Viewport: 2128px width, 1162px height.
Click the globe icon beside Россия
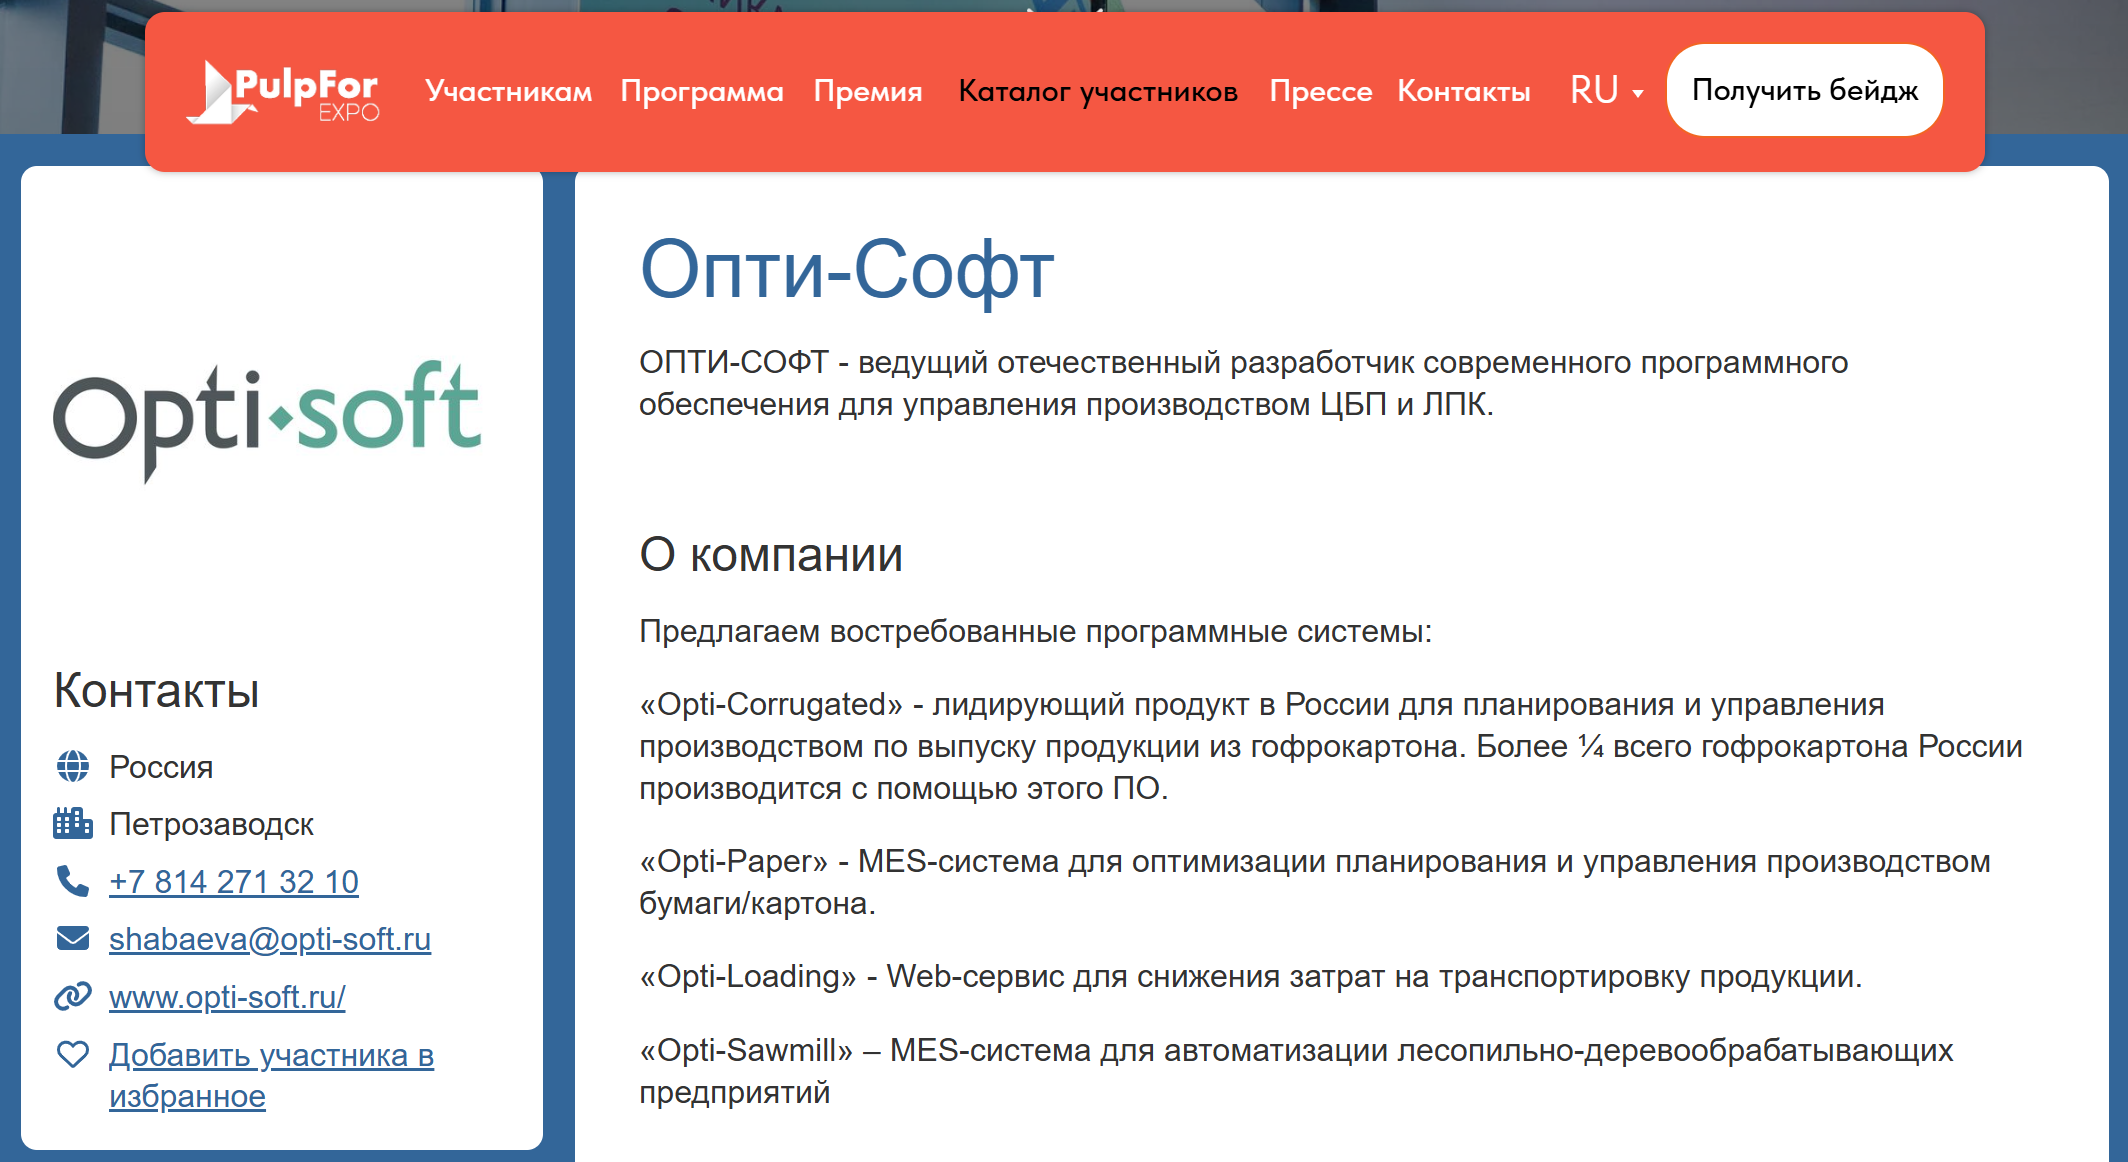click(x=73, y=767)
